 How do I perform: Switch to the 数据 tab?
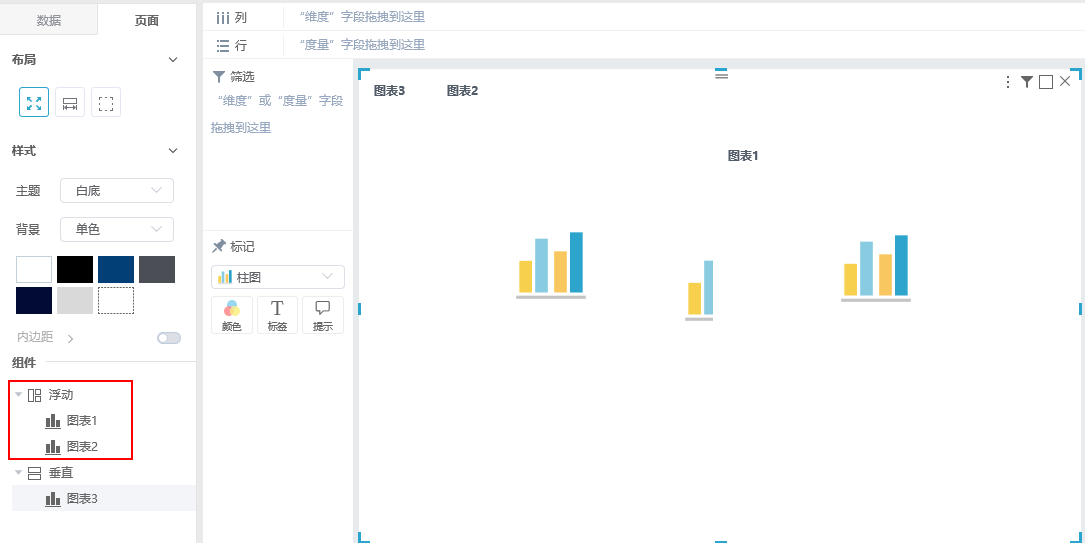point(48,20)
